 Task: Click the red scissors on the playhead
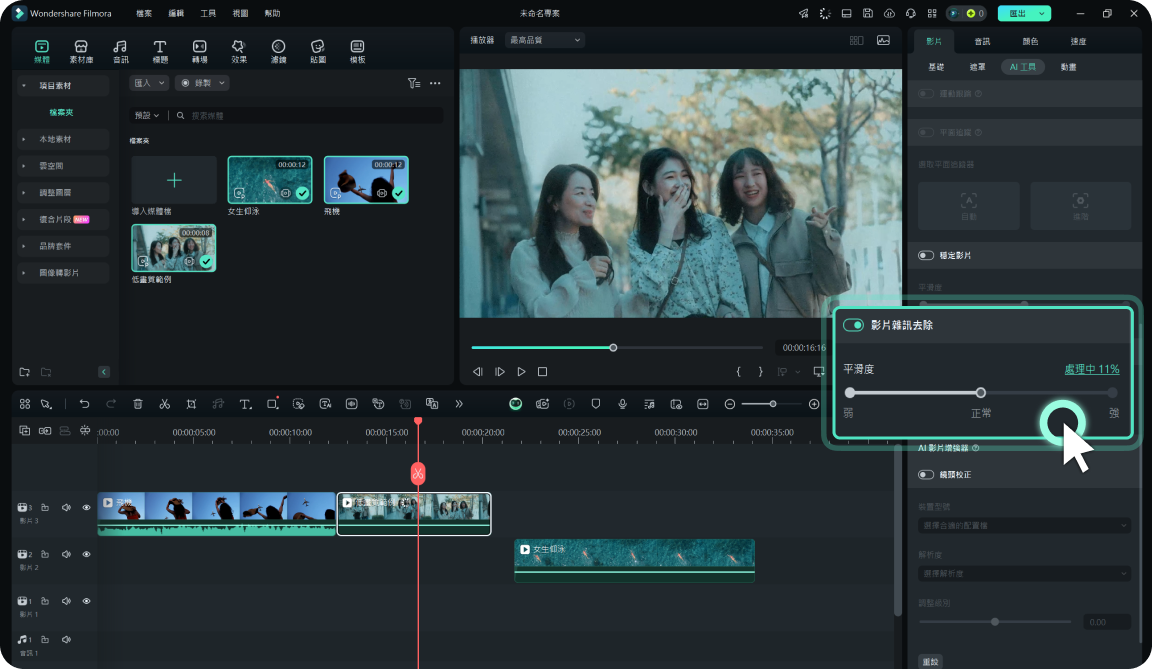click(418, 474)
